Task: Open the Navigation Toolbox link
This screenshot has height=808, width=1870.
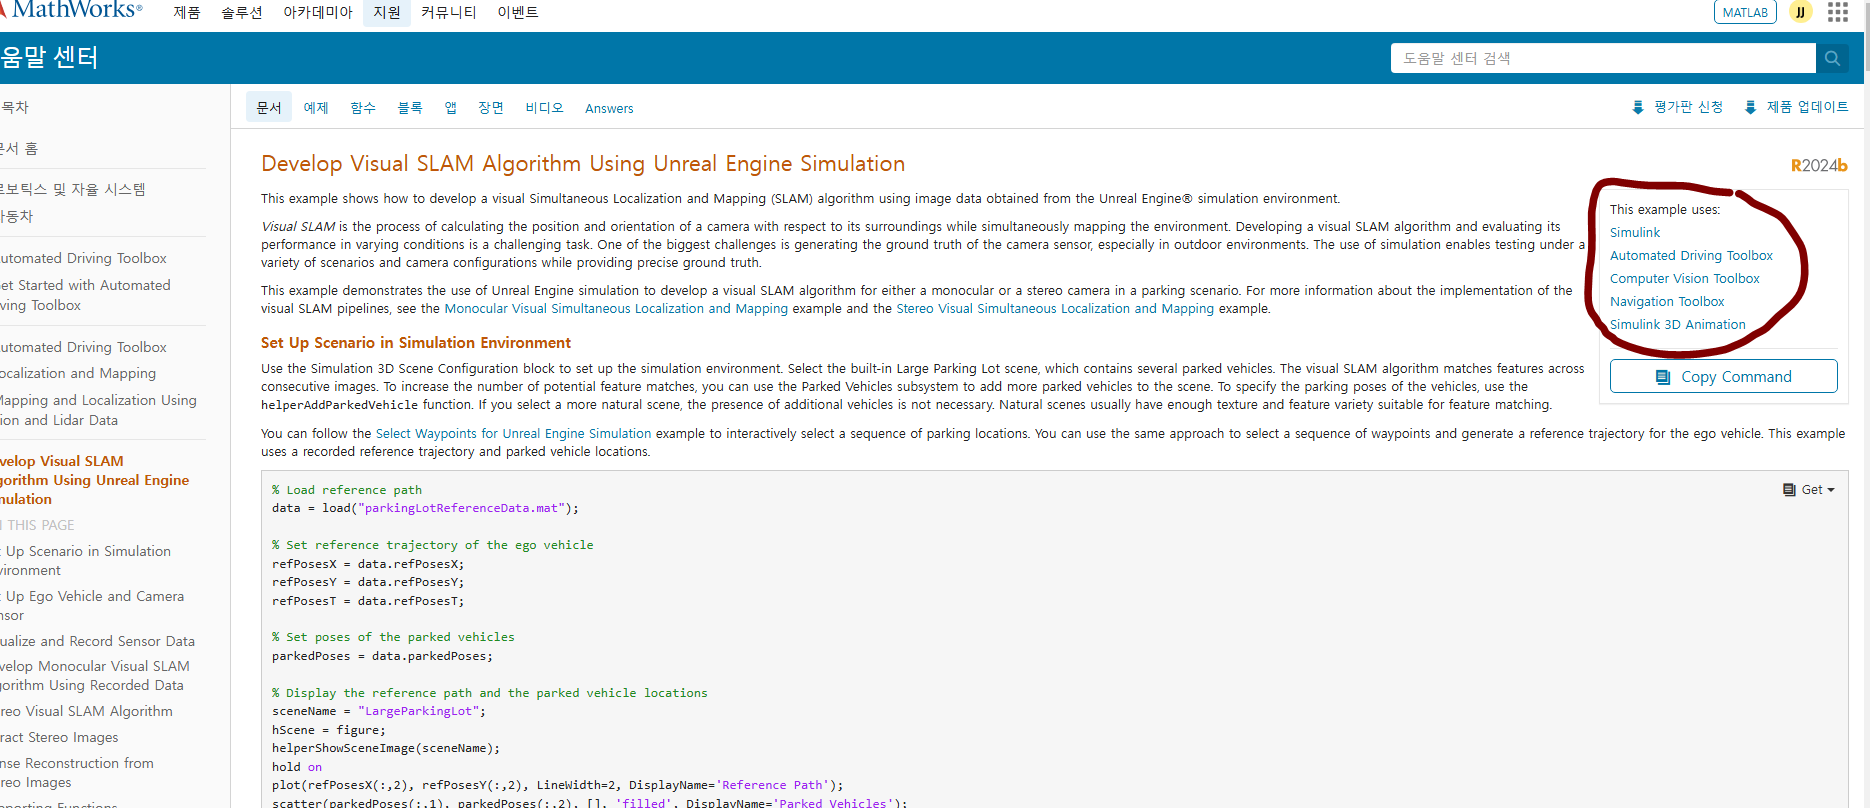Action: 1667,301
